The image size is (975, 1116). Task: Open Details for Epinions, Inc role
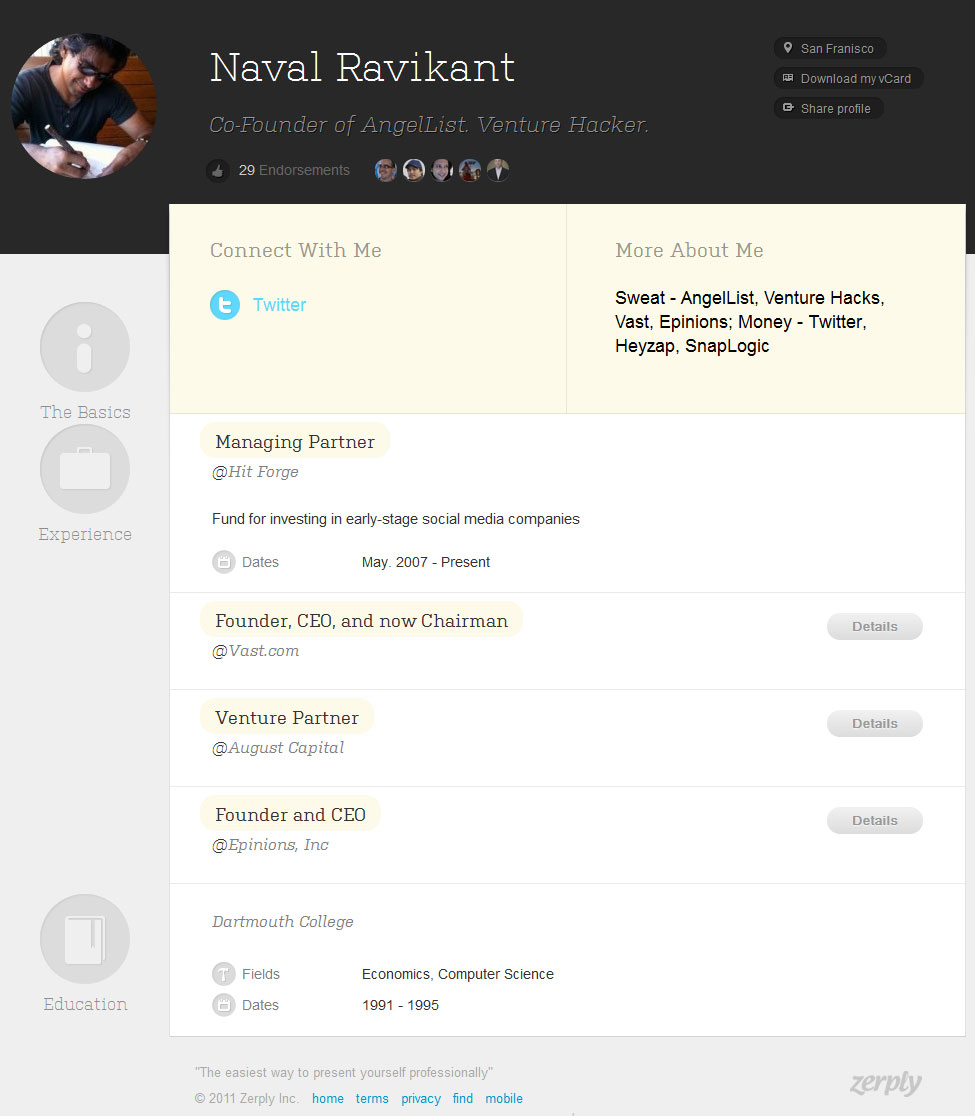click(874, 821)
